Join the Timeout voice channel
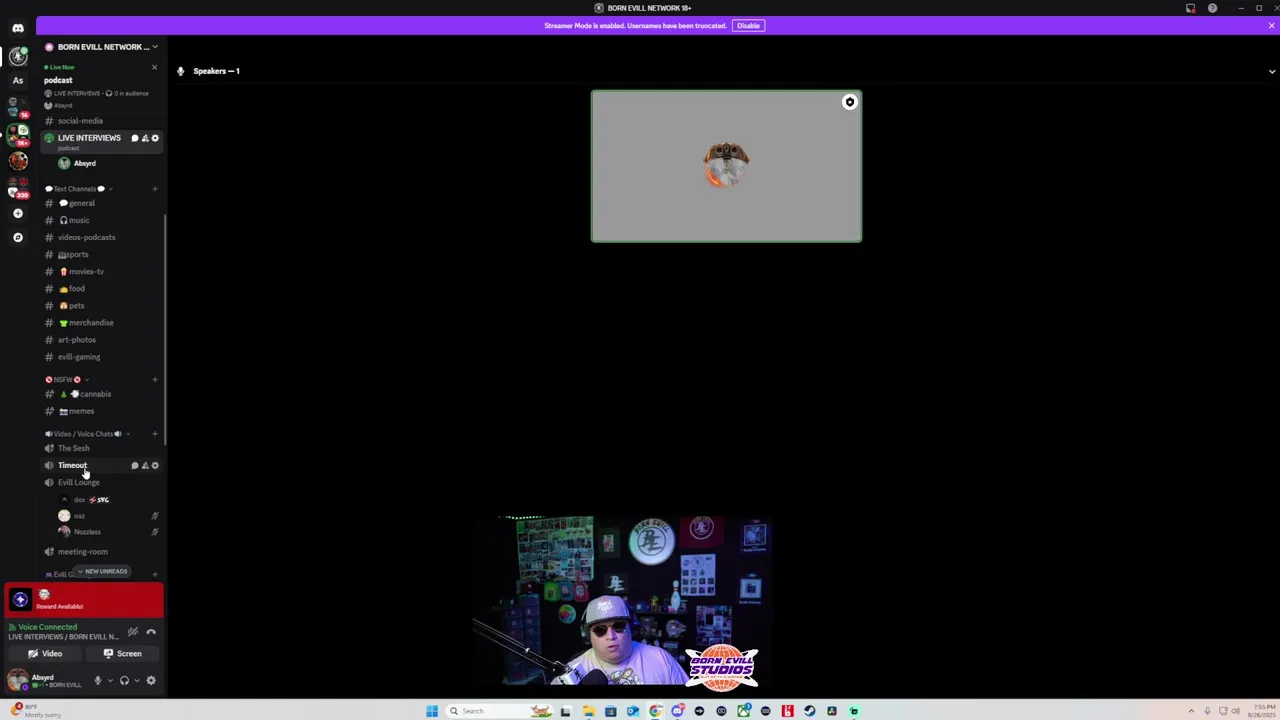Screen dimensions: 1280x720 (85, 465)
